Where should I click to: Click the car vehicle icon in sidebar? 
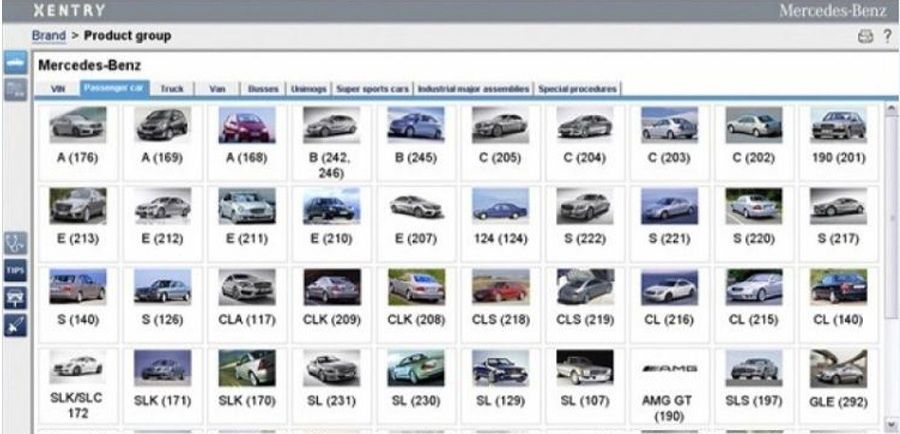[x=15, y=63]
